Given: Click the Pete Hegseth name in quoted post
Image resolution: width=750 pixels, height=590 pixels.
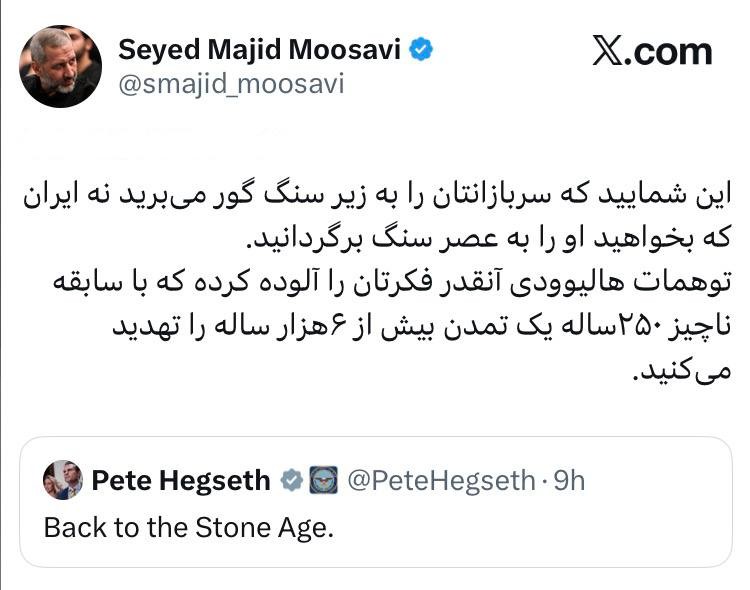Looking at the screenshot, I should [x=181, y=481].
